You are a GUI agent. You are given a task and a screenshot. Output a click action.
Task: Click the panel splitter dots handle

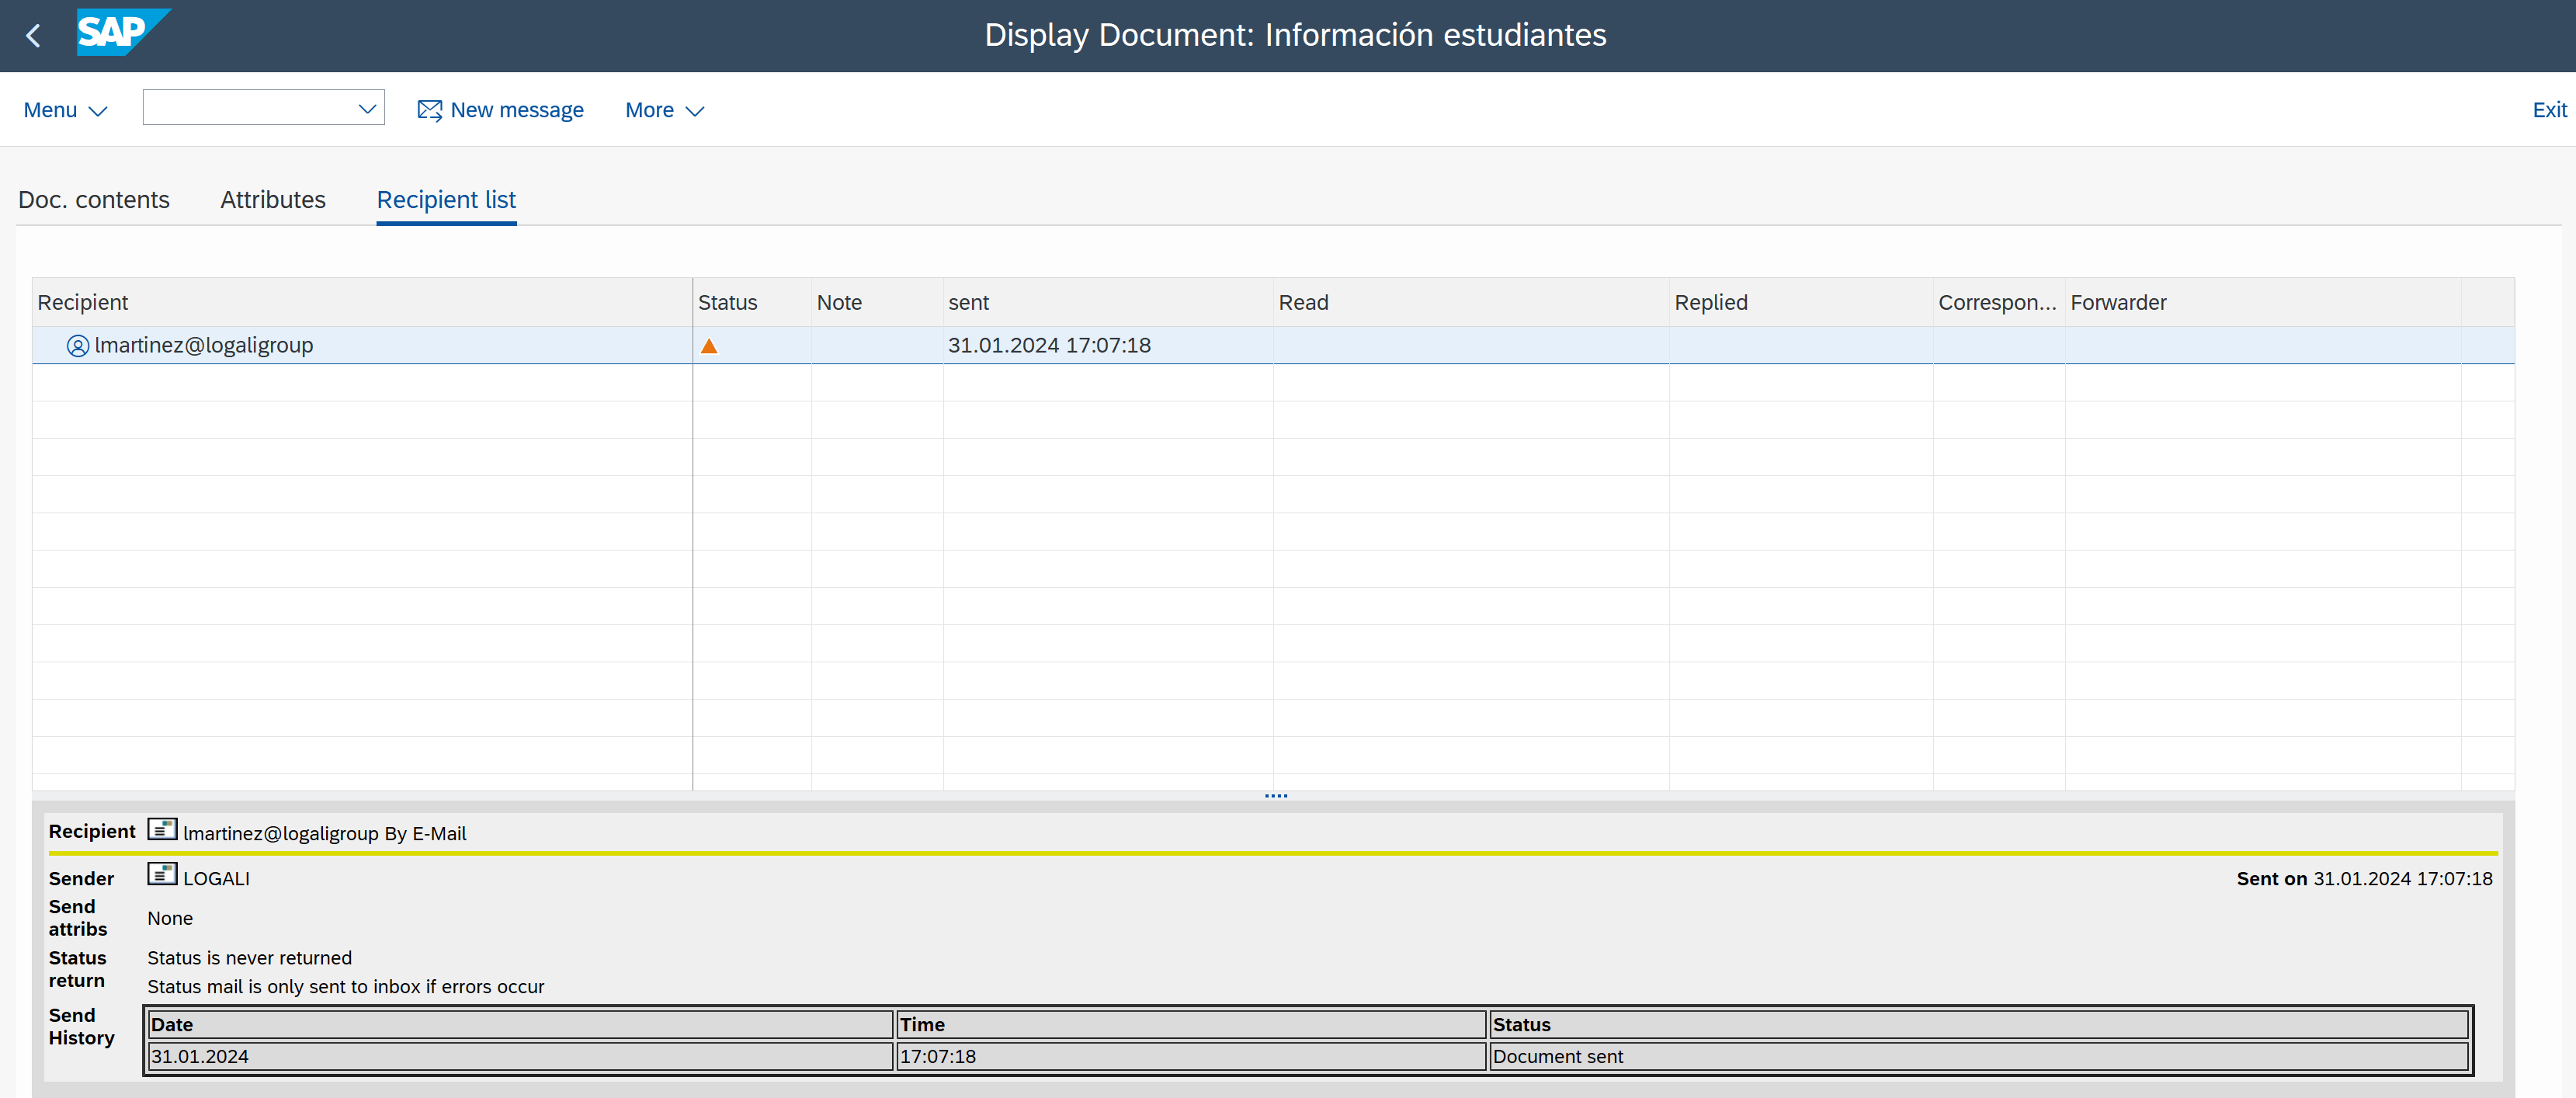(1275, 796)
